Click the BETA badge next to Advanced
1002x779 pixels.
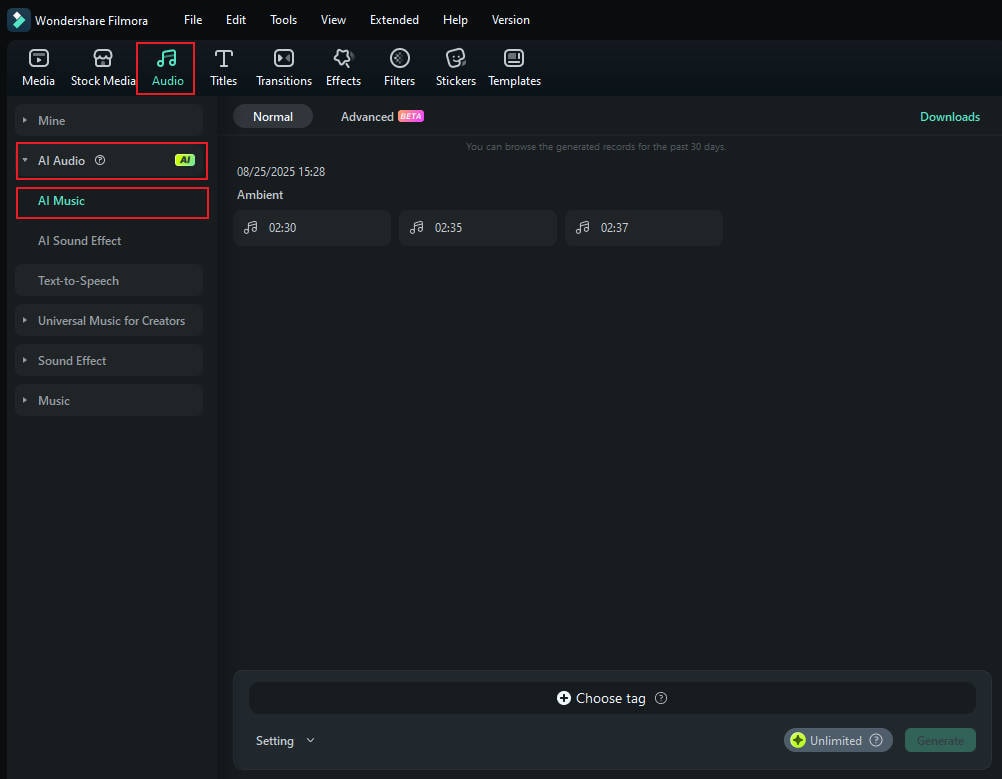[x=411, y=116]
